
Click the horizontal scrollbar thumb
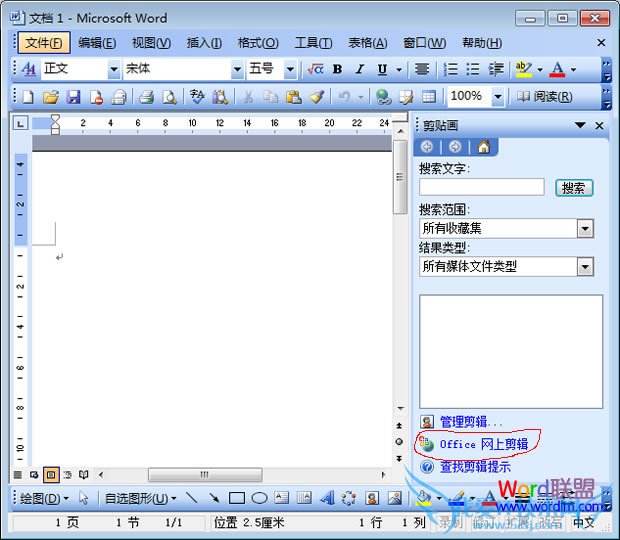point(205,475)
